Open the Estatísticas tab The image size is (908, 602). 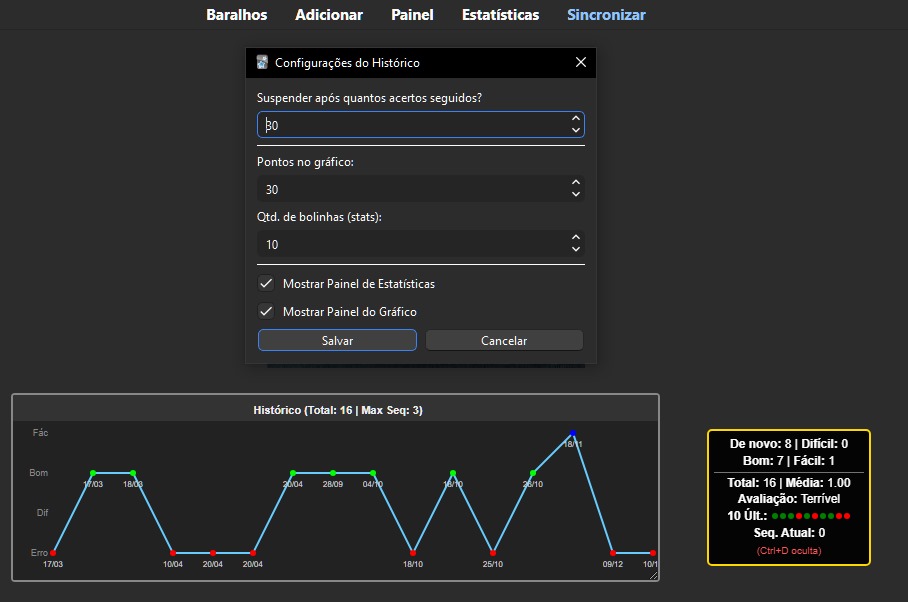tap(500, 15)
